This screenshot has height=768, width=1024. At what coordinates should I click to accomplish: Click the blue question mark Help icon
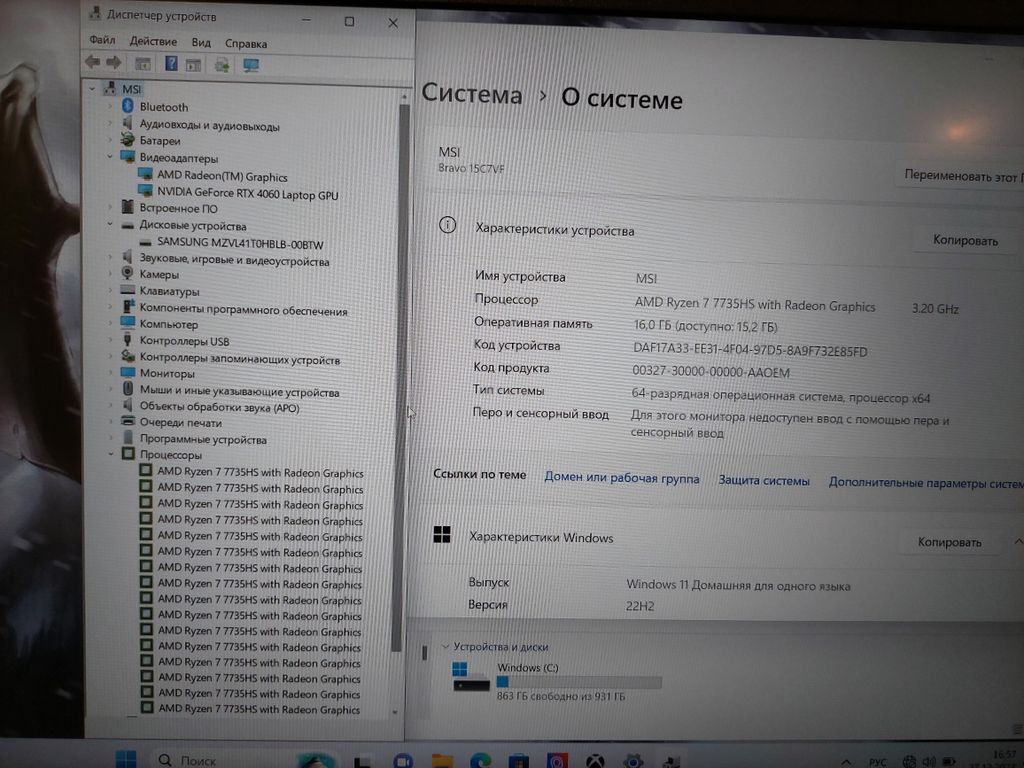point(170,64)
